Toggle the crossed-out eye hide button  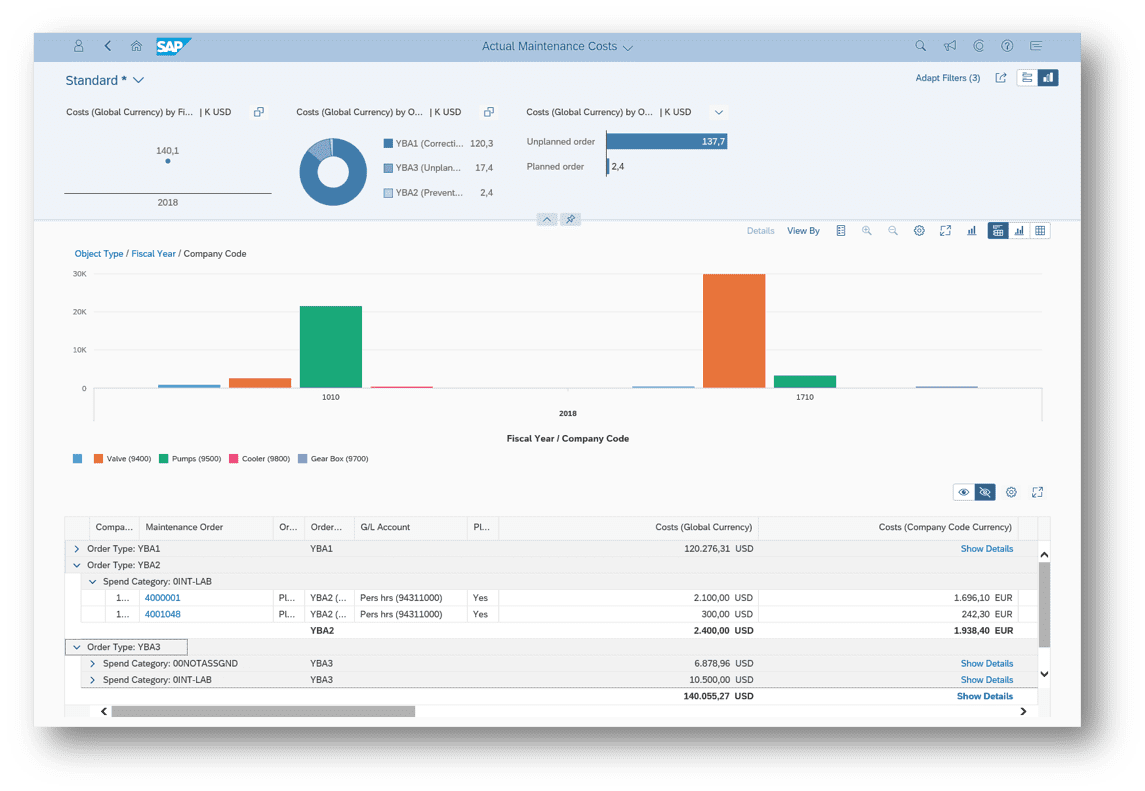tap(985, 492)
